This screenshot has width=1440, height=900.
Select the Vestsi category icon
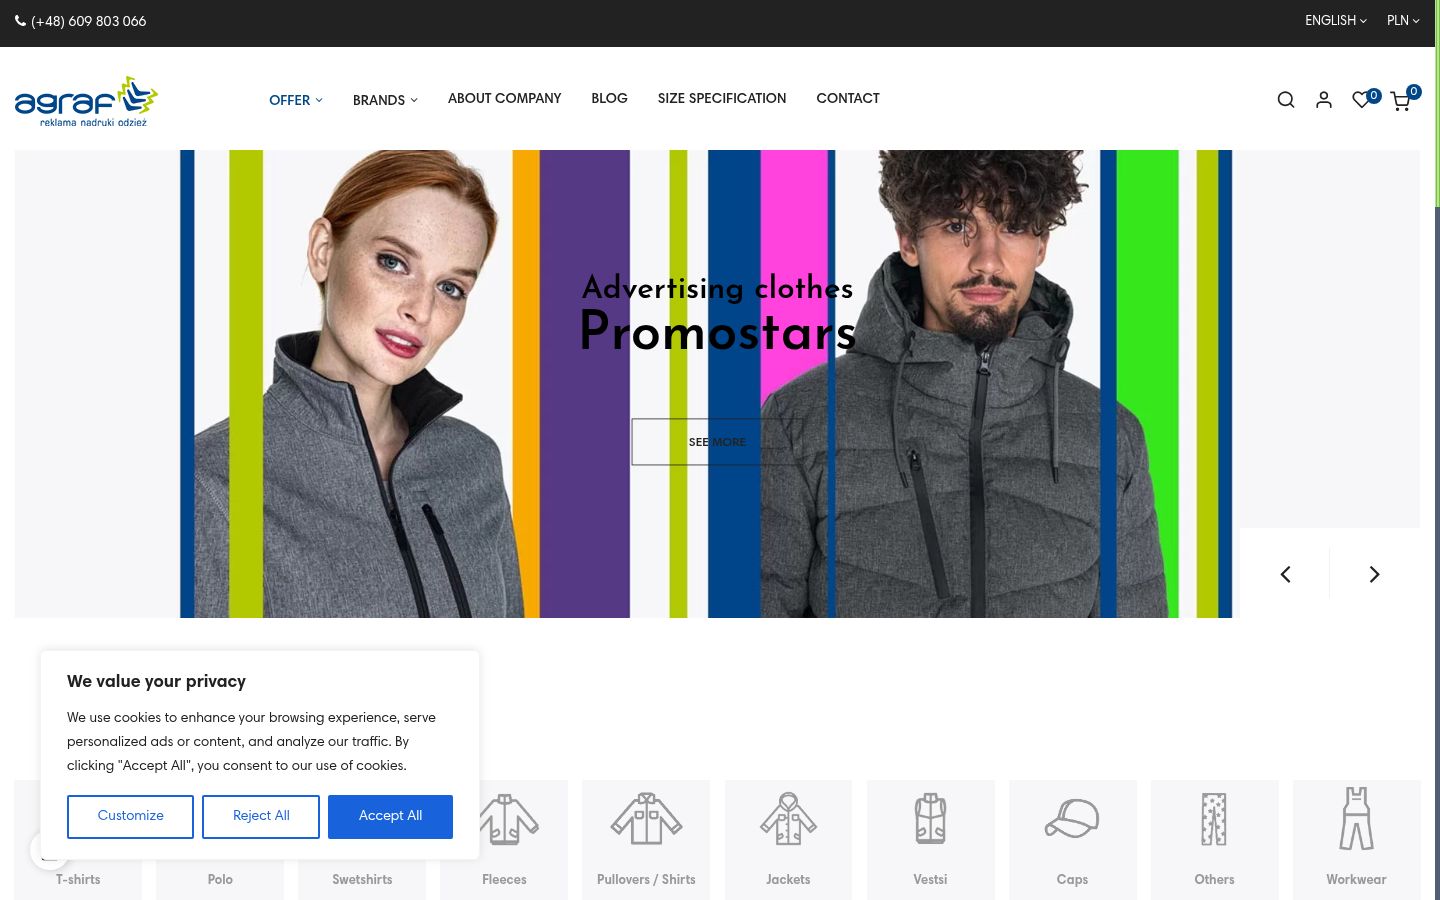coord(930,819)
